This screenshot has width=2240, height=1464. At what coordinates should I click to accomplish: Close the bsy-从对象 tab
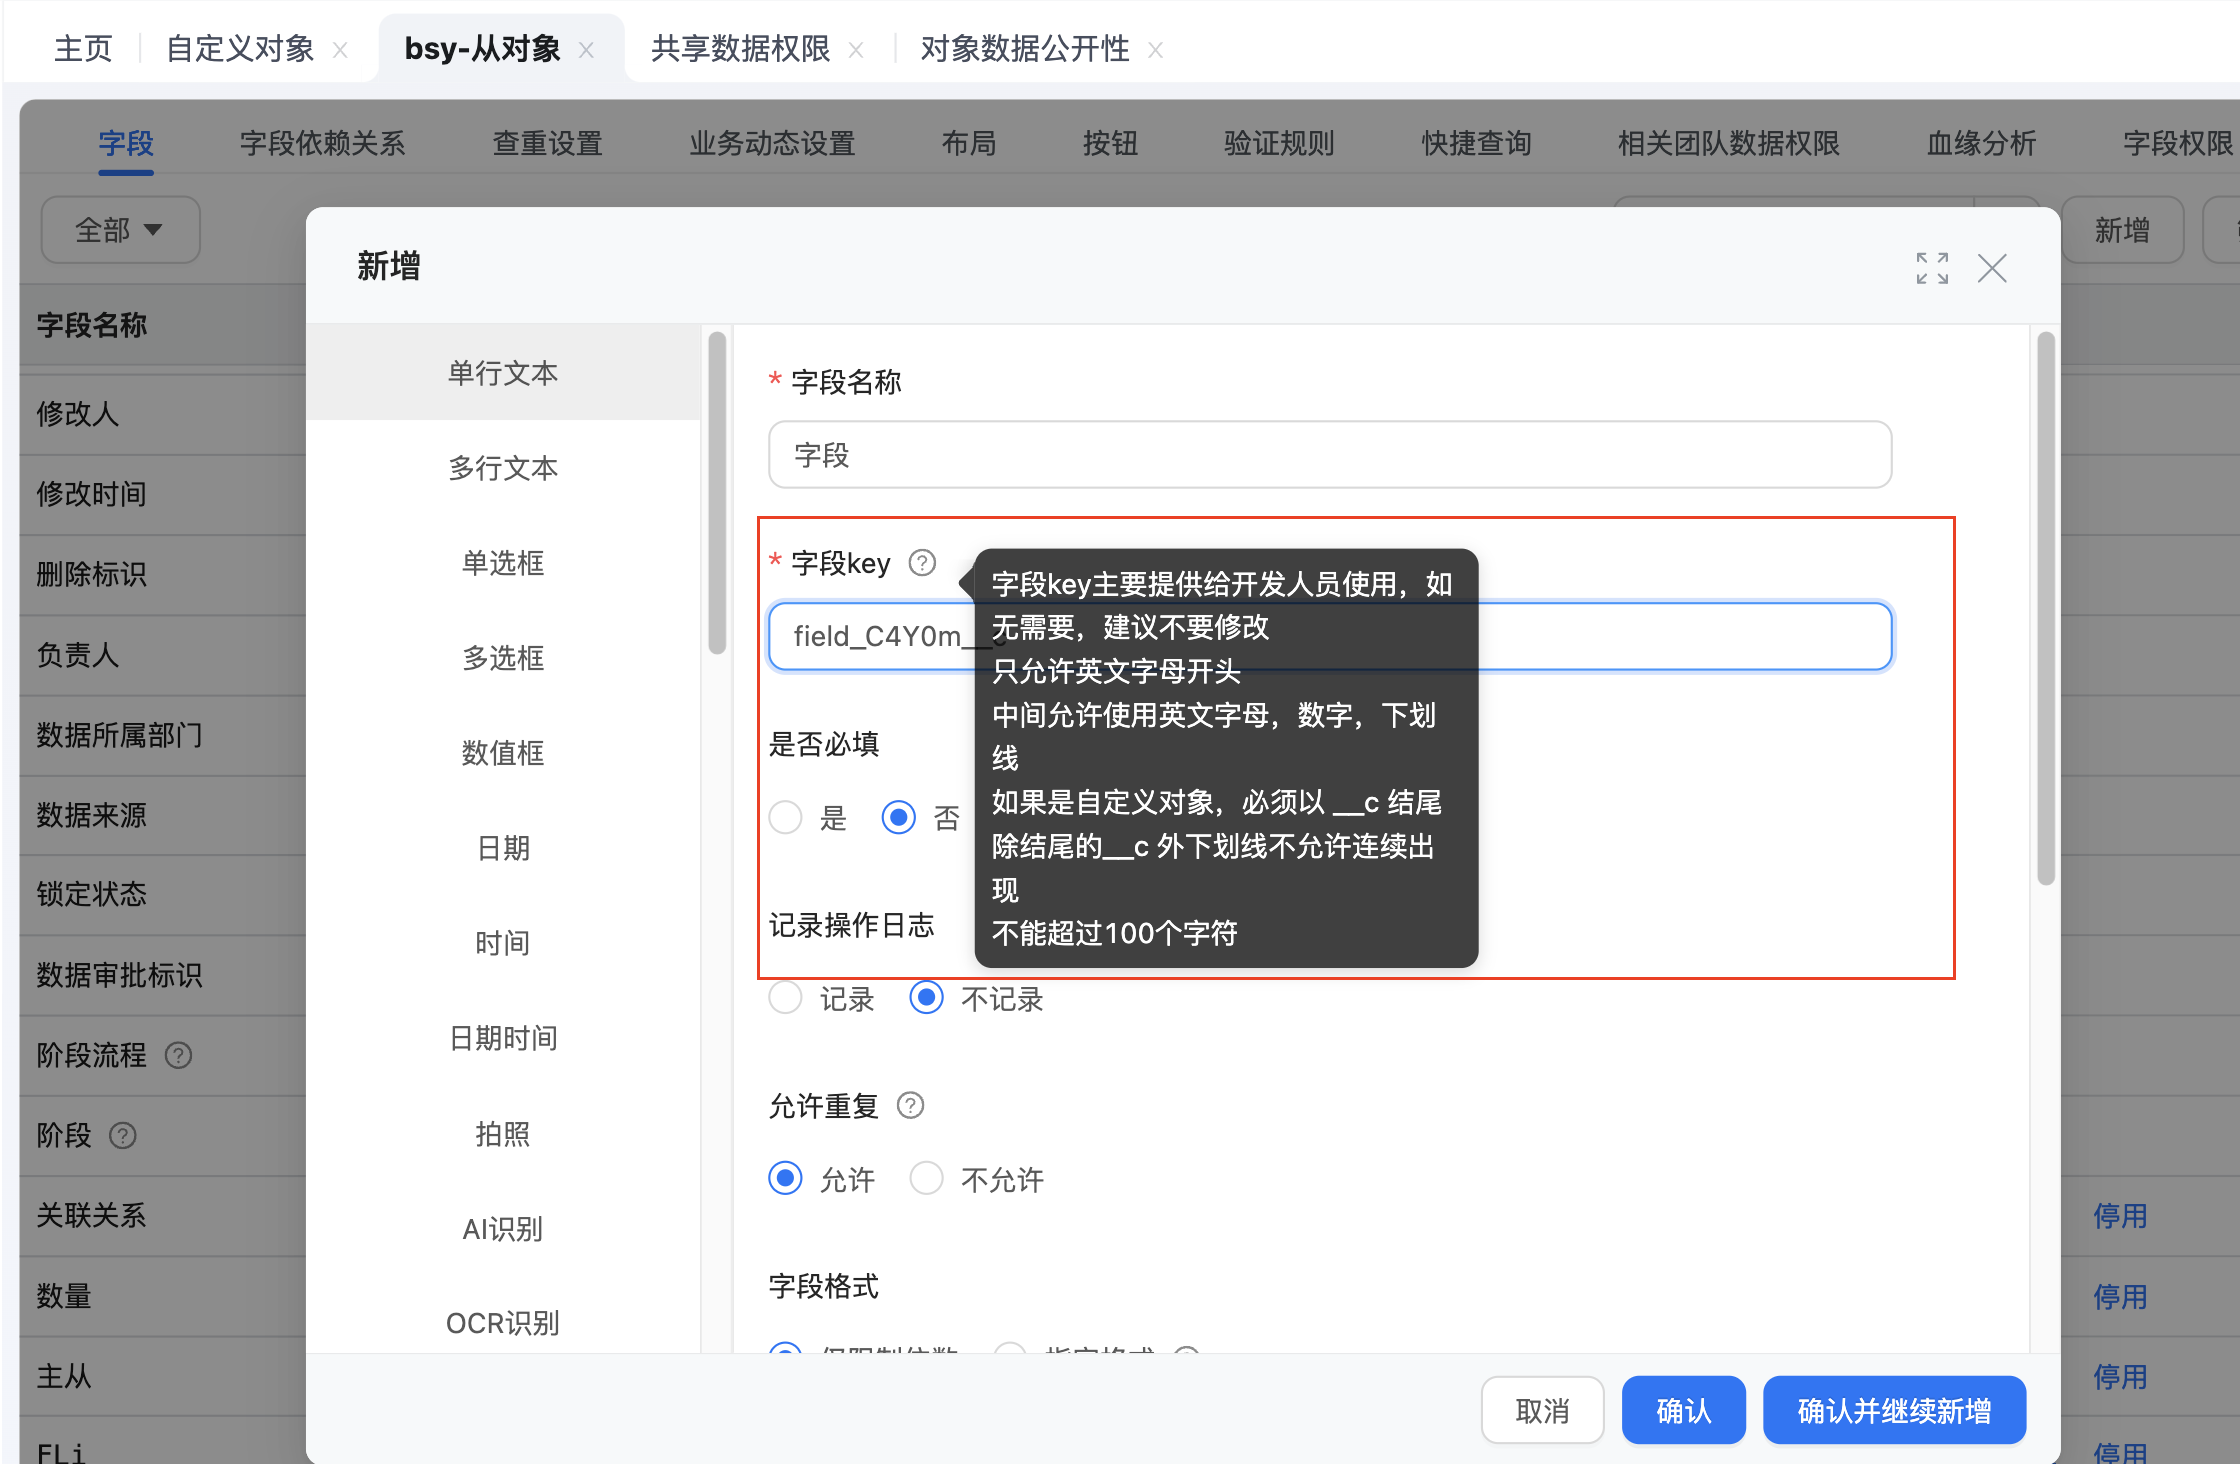(586, 50)
